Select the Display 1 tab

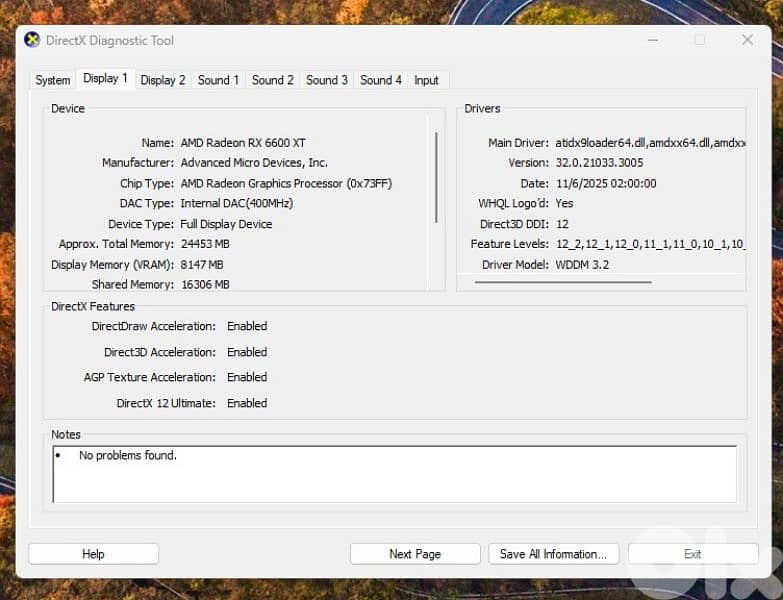105,79
